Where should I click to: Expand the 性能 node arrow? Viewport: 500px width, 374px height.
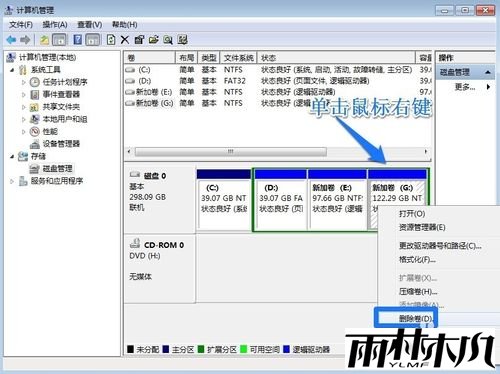click(24, 131)
